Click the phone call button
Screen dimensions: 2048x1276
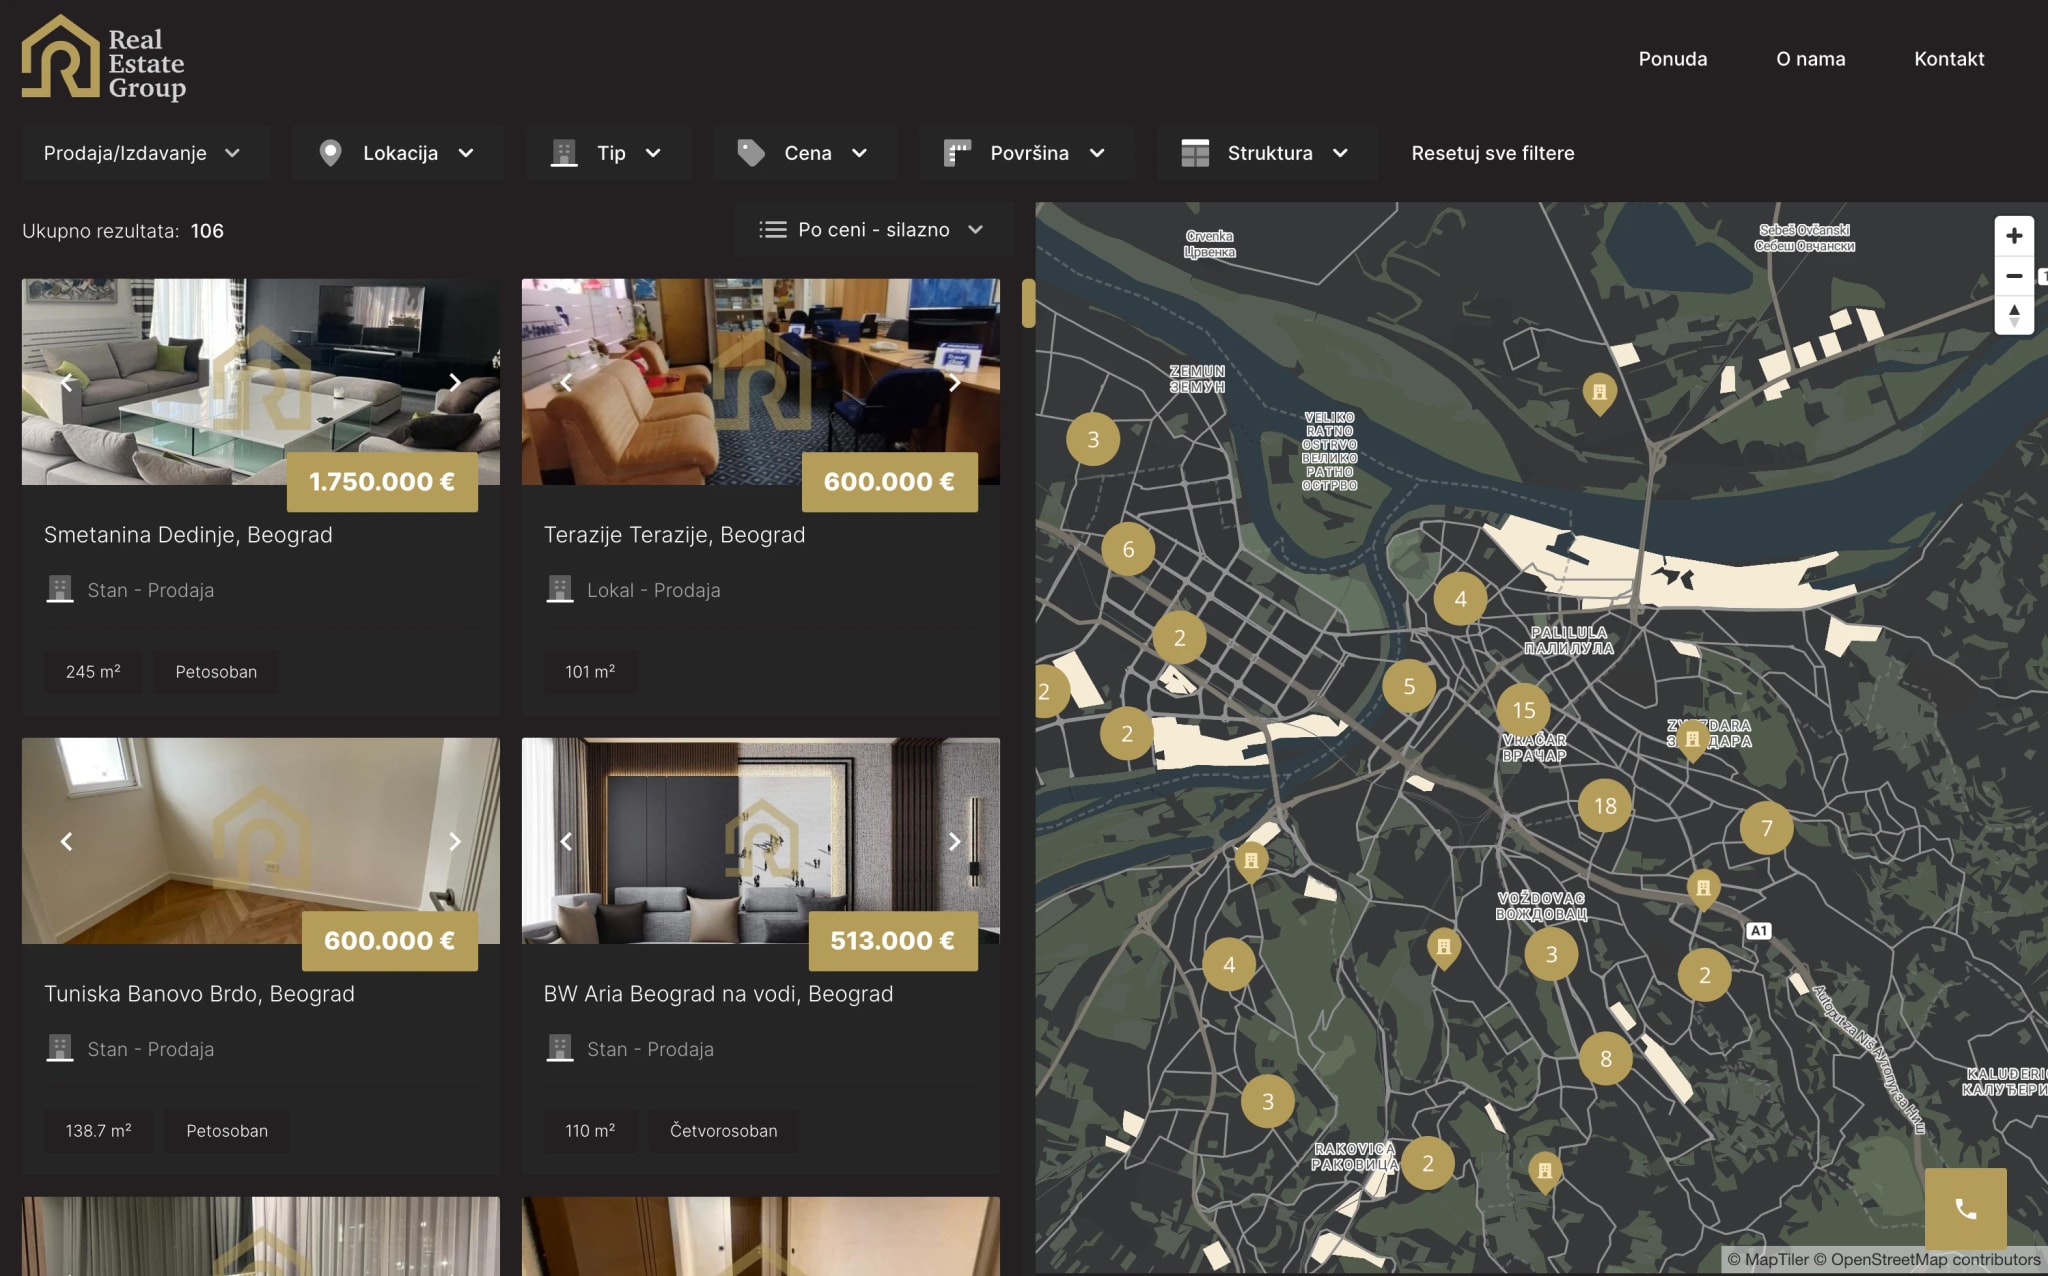point(1965,1208)
